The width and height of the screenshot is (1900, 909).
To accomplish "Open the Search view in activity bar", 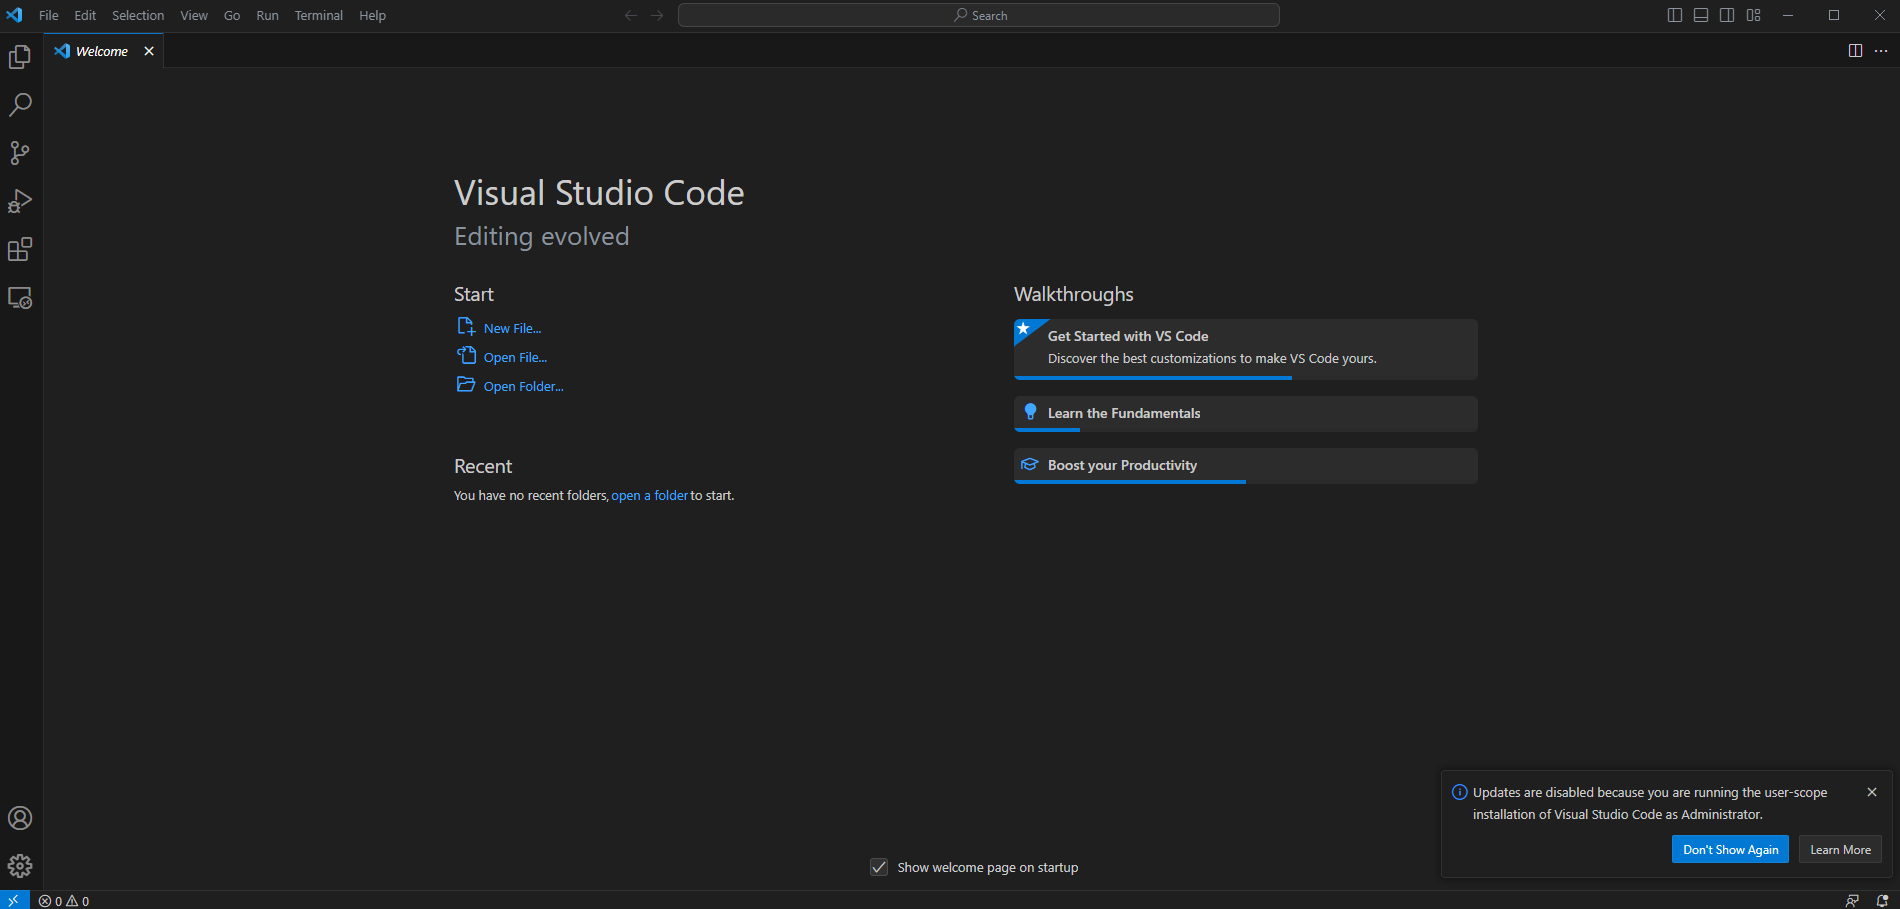I will coord(20,105).
